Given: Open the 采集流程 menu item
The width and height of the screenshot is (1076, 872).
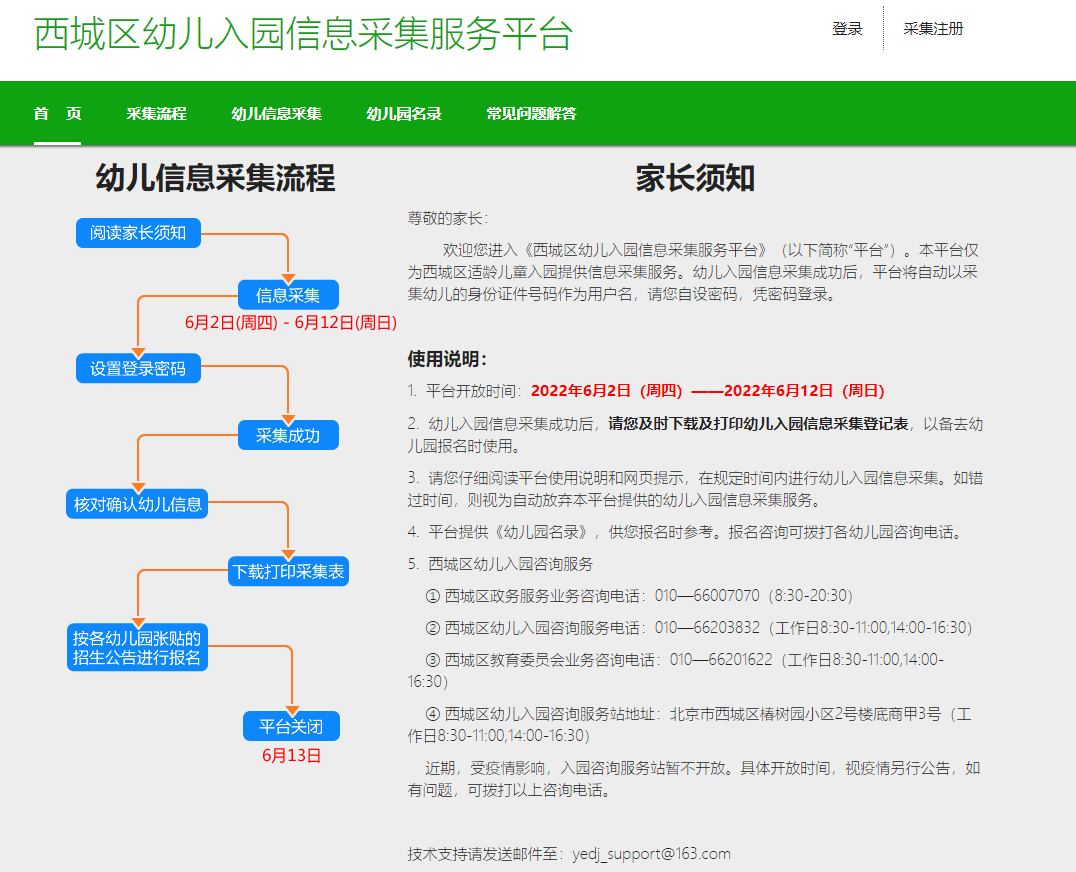Looking at the screenshot, I should (x=156, y=114).
